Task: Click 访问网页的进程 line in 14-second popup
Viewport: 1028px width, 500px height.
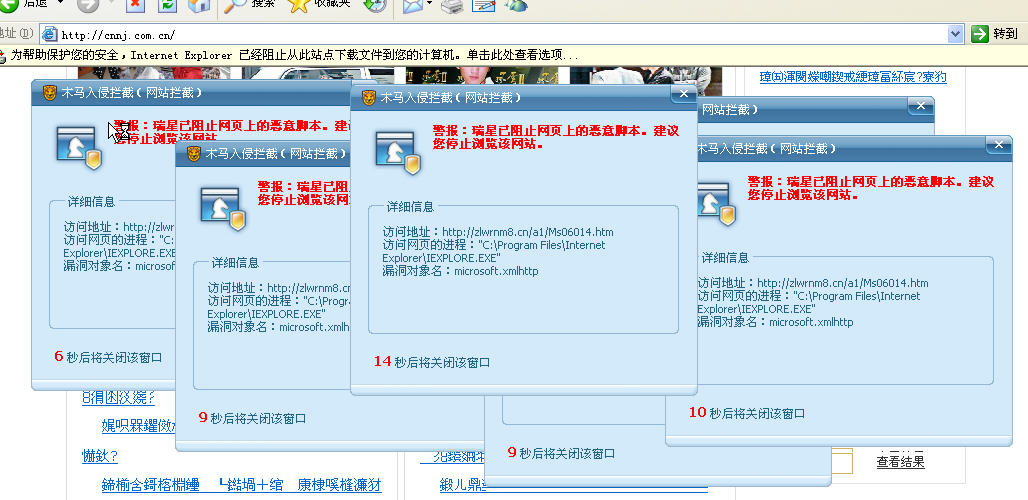Action: point(494,251)
